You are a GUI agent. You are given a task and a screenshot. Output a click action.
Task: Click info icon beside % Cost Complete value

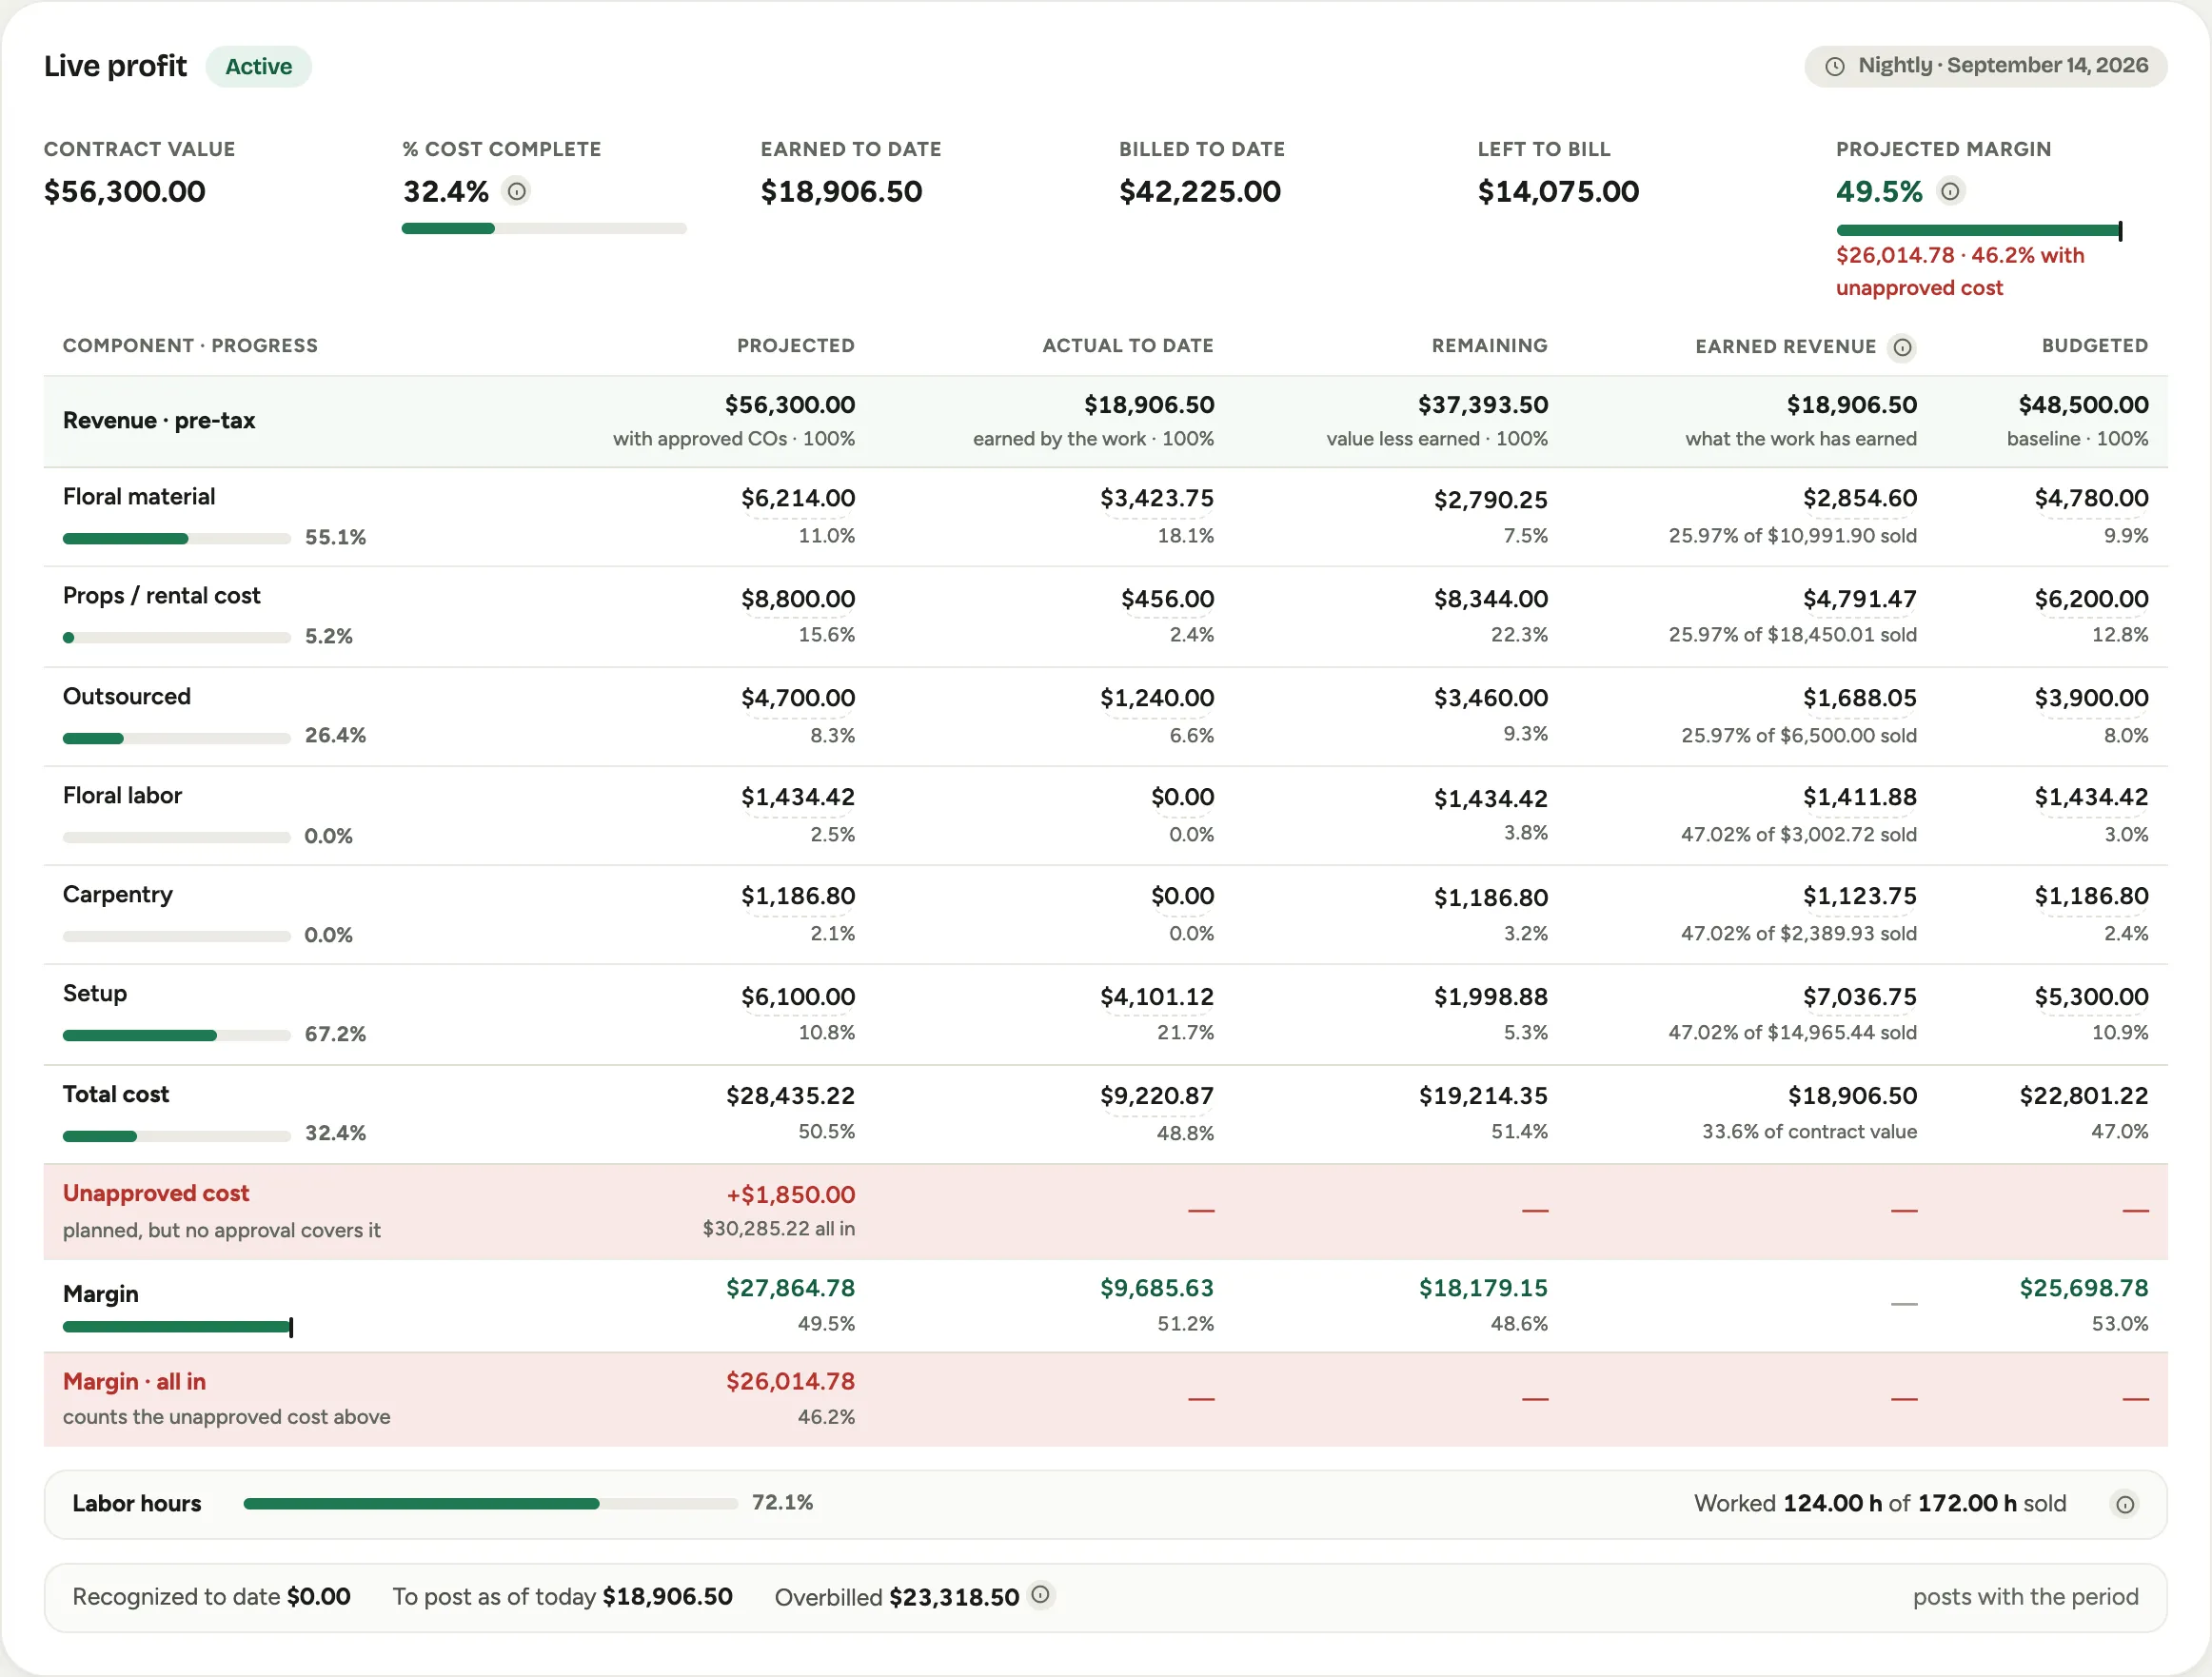pos(516,191)
